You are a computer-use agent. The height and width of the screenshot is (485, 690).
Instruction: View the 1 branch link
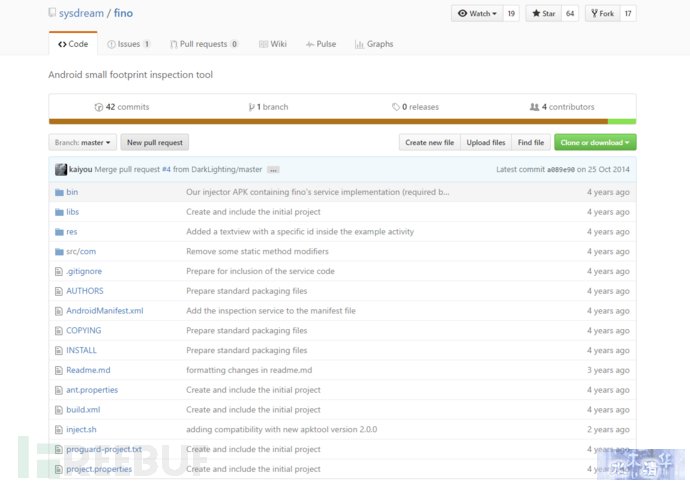click(x=268, y=107)
